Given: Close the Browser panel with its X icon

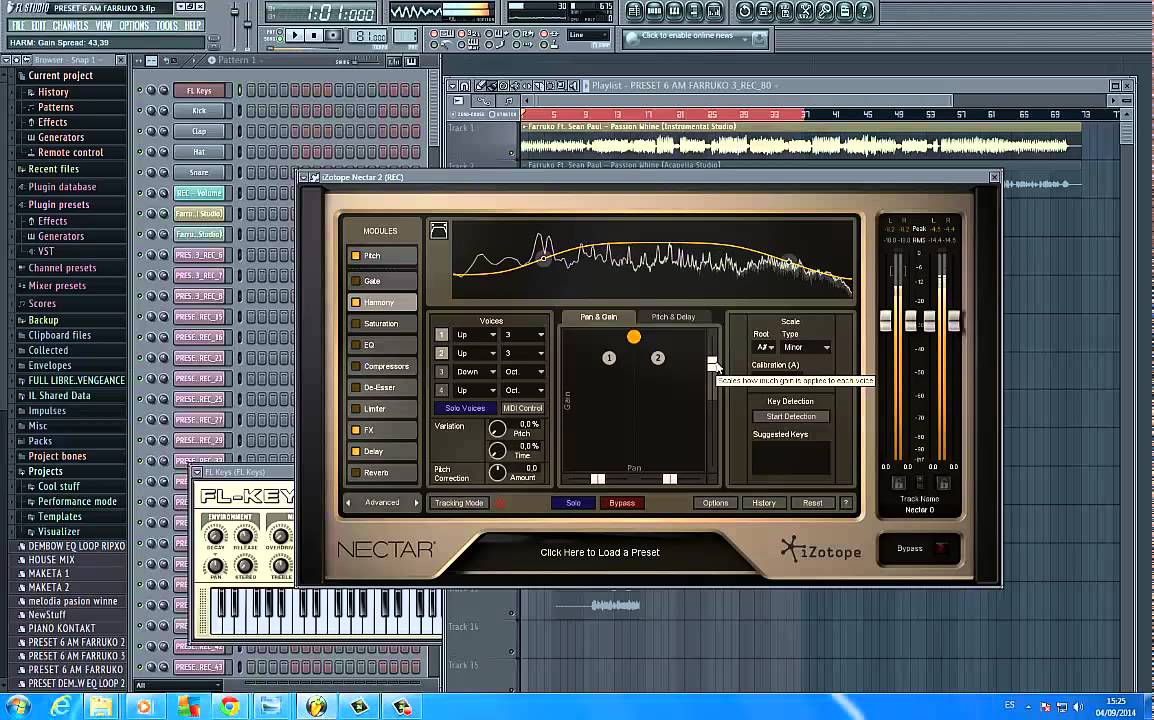Looking at the screenshot, I should pyautogui.click(x=121, y=60).
